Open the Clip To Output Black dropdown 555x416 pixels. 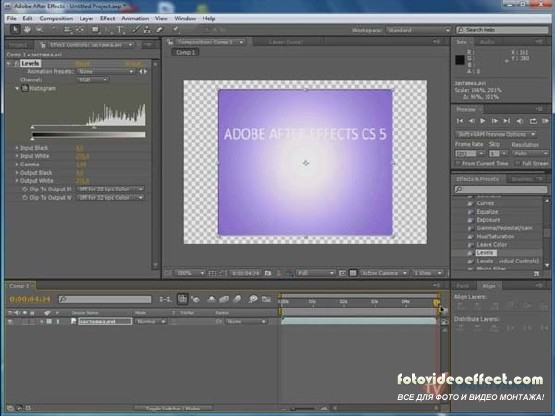click(110, 189)
